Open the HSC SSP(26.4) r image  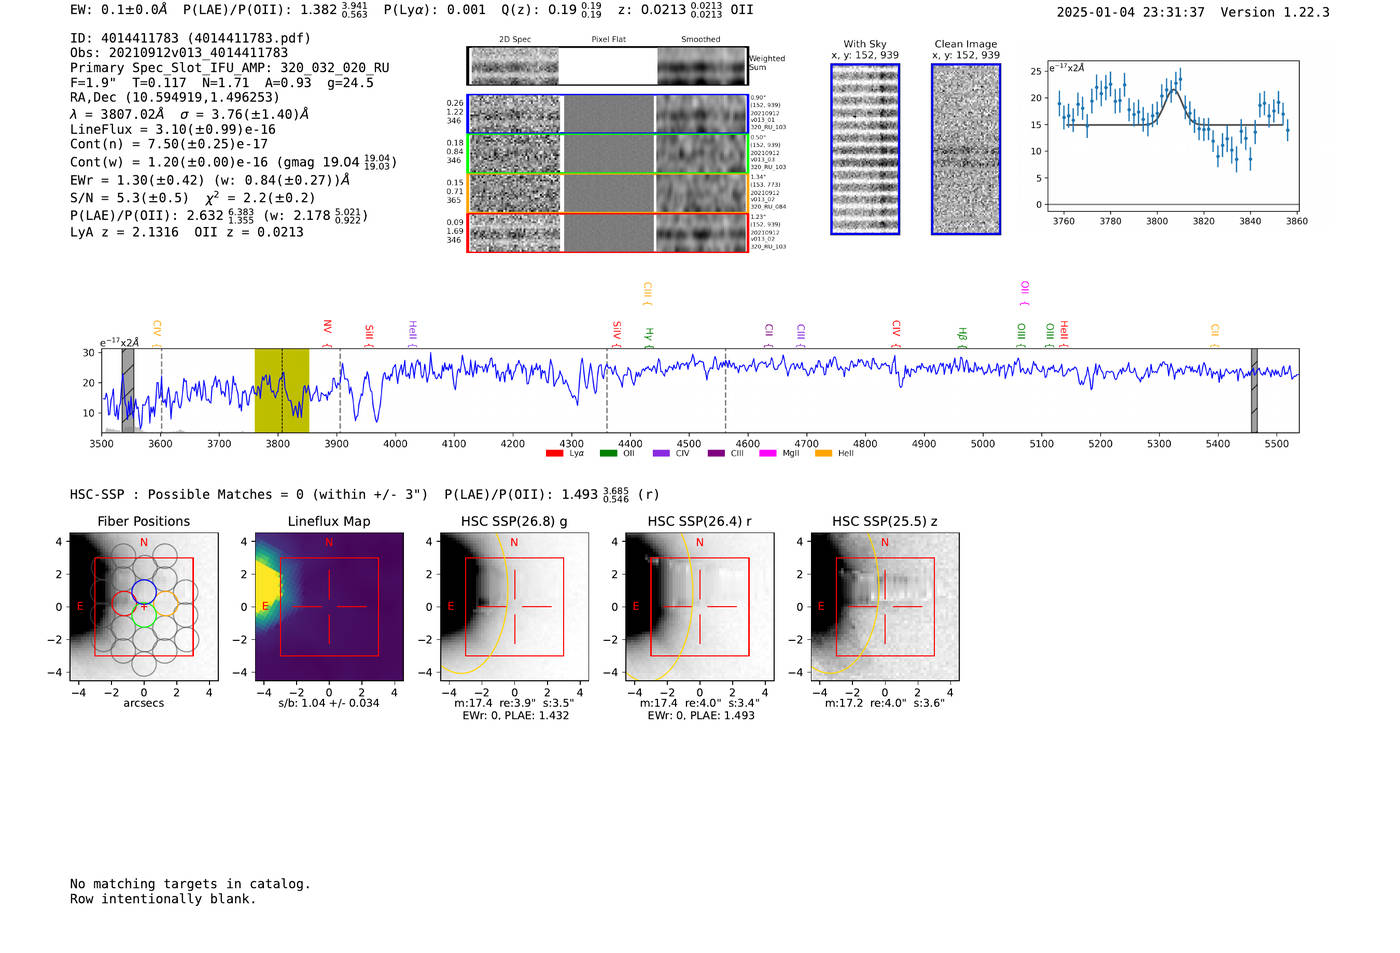pos(699,607)
